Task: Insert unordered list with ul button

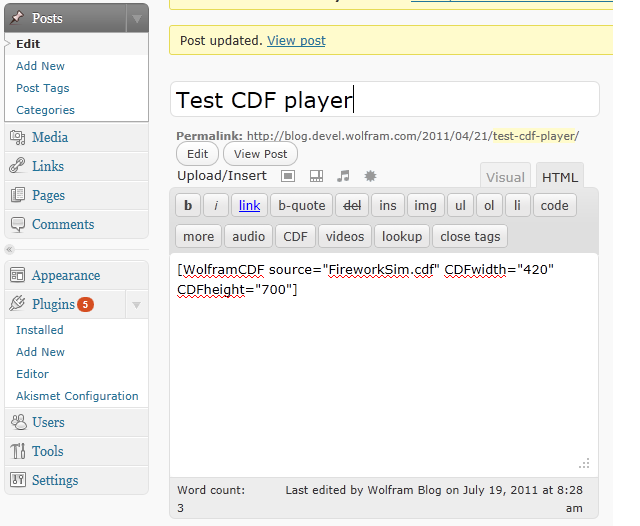Action: tap(460, 205)
